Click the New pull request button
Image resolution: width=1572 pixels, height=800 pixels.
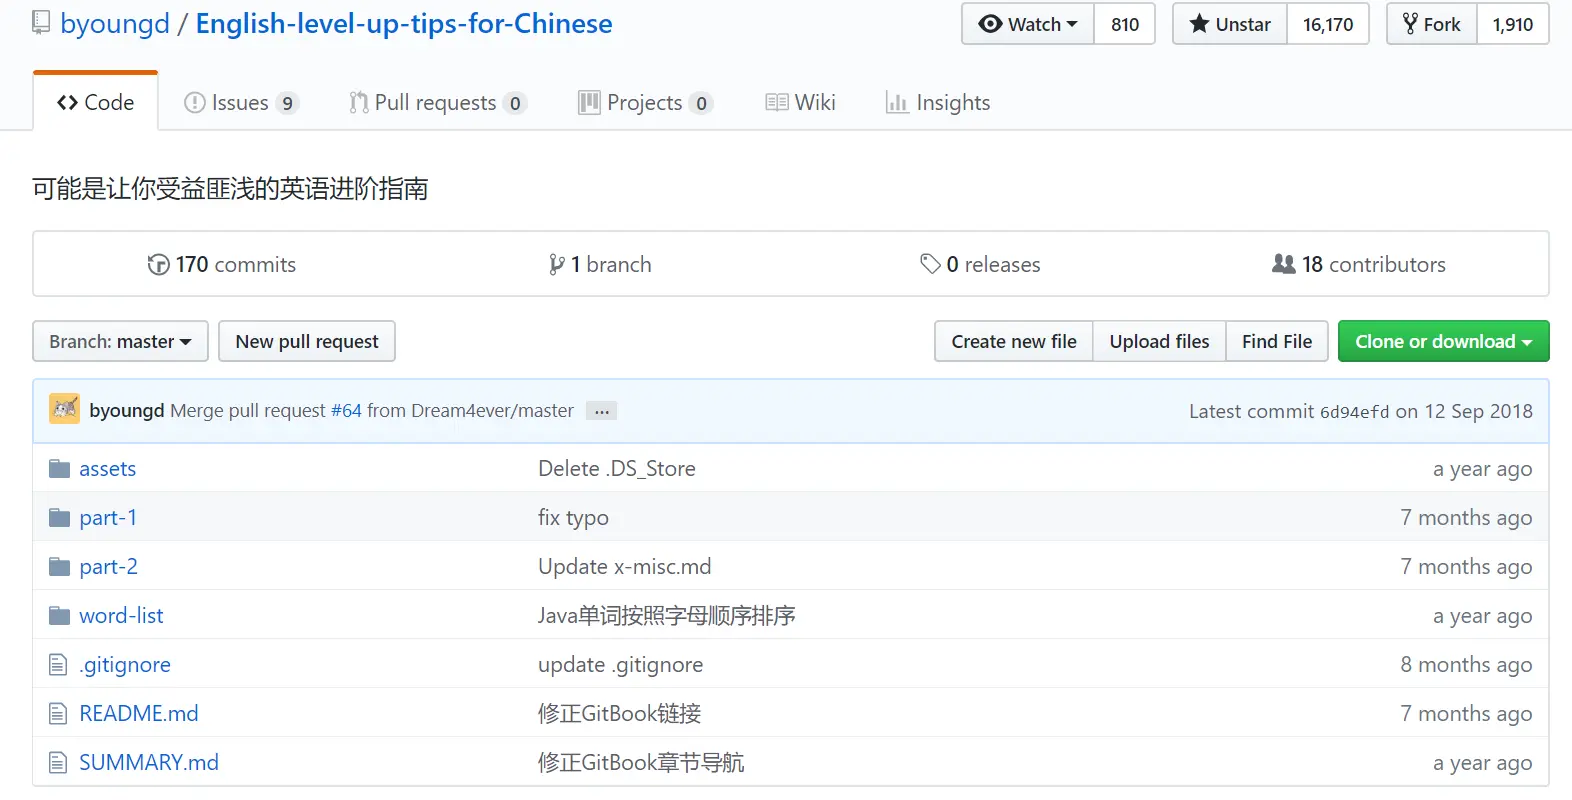pyautogui.click(x=307, y=341)
